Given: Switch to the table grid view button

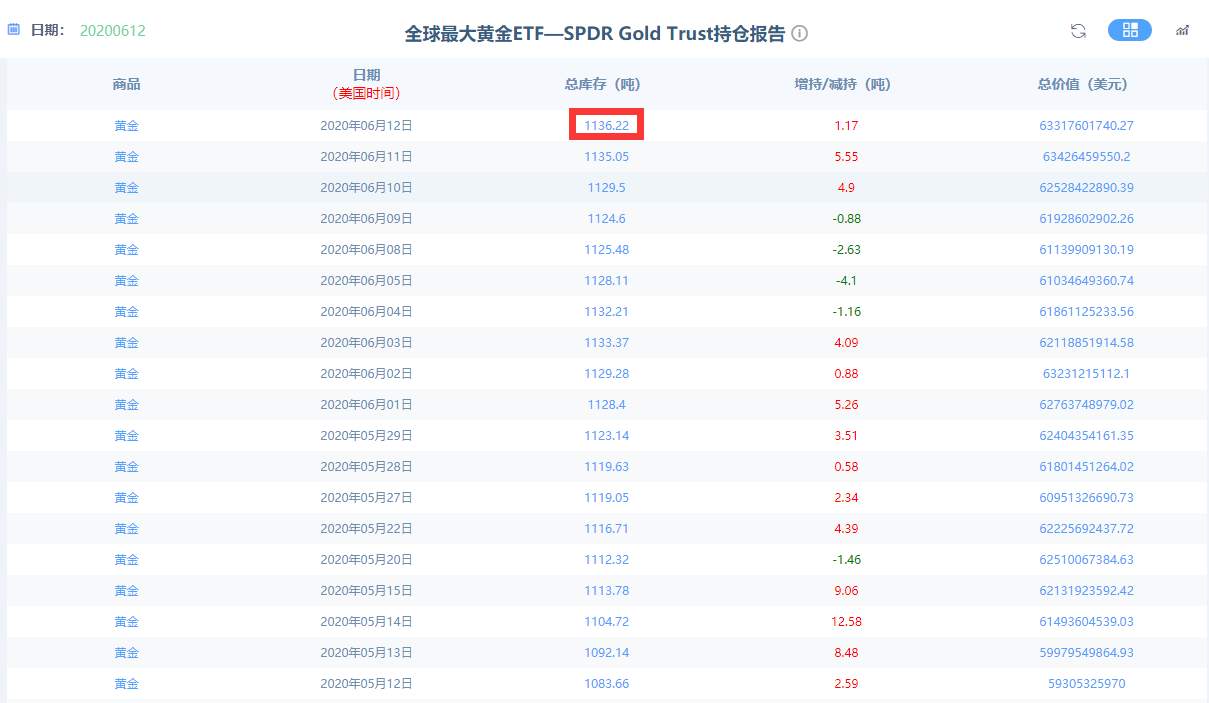Looking at the screenshot, I should pyautogui.click(x=1130, y=30).
